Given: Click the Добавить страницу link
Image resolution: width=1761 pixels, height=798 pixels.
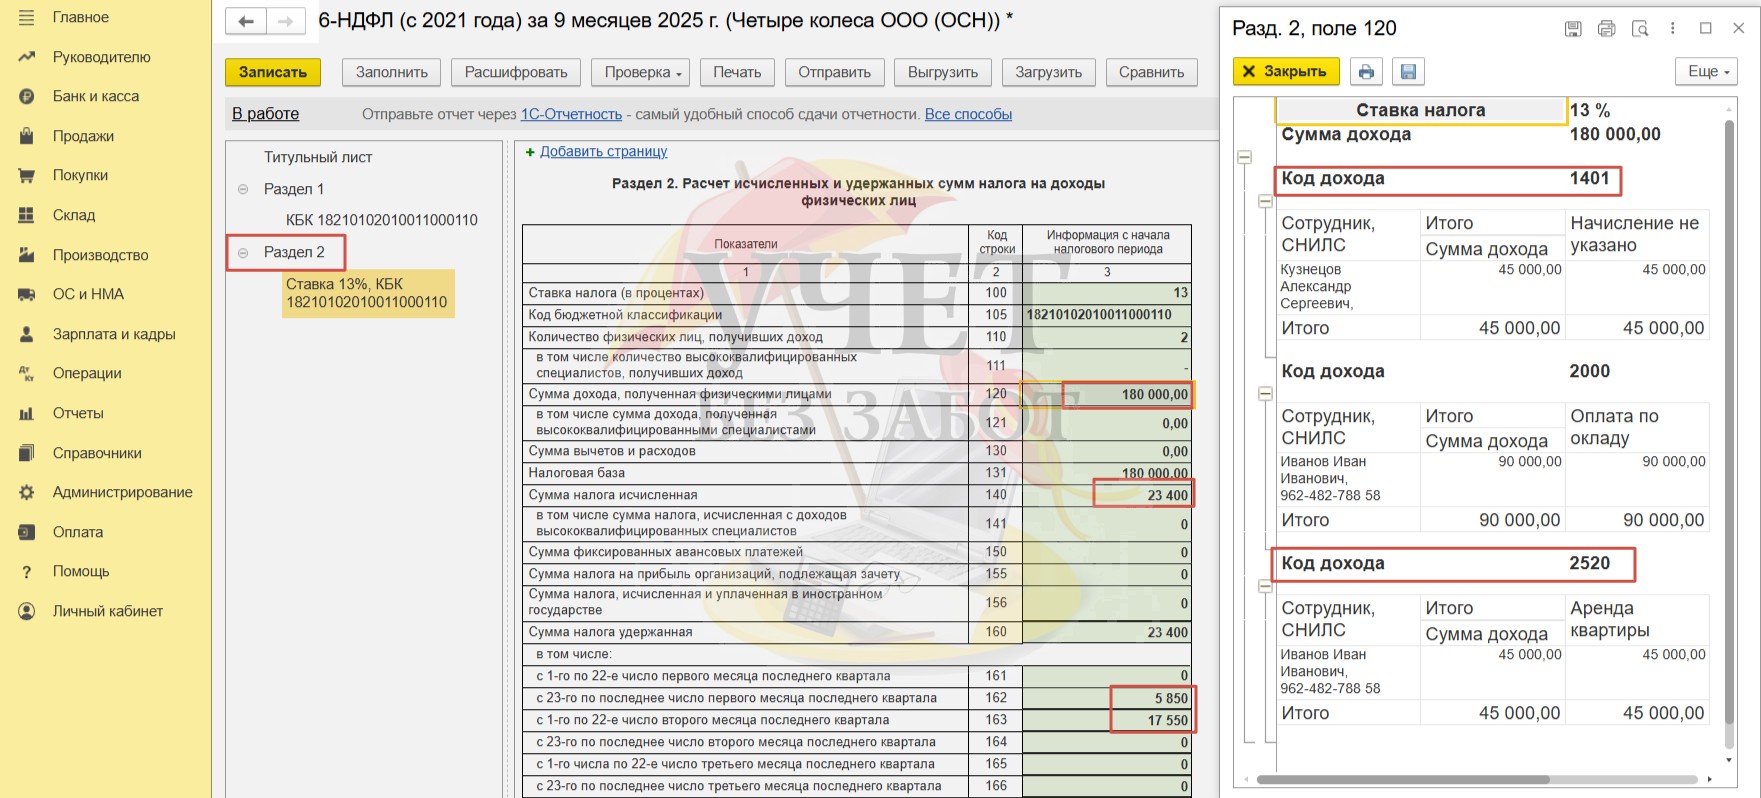Looking at the screenshot, I should 603,152.
